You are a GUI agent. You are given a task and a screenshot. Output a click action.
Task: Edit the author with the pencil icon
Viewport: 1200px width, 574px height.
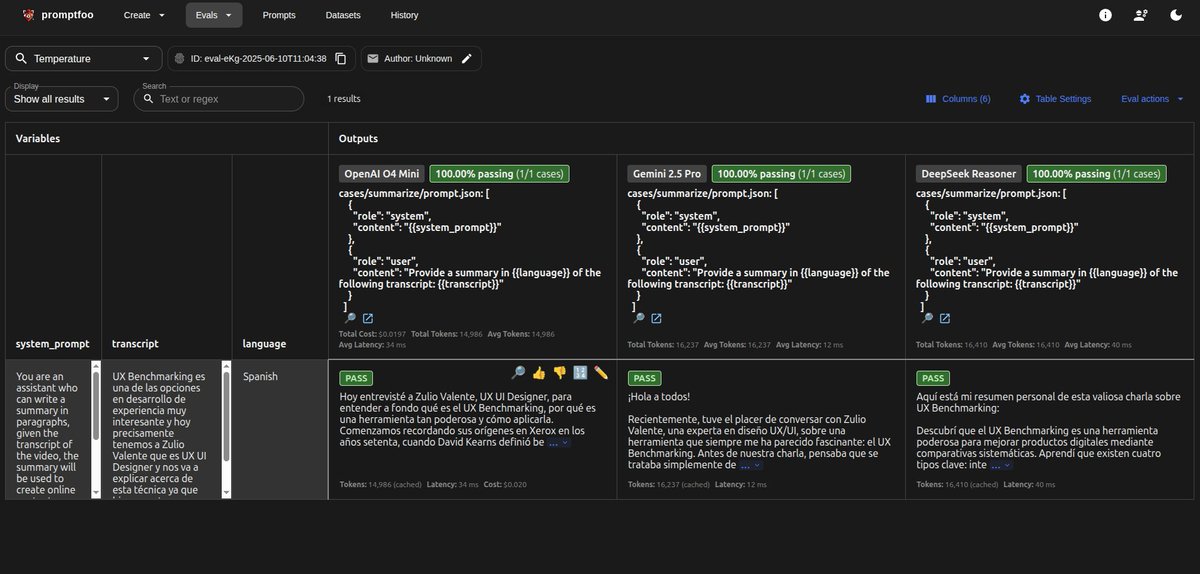click(x=467, y=59)
